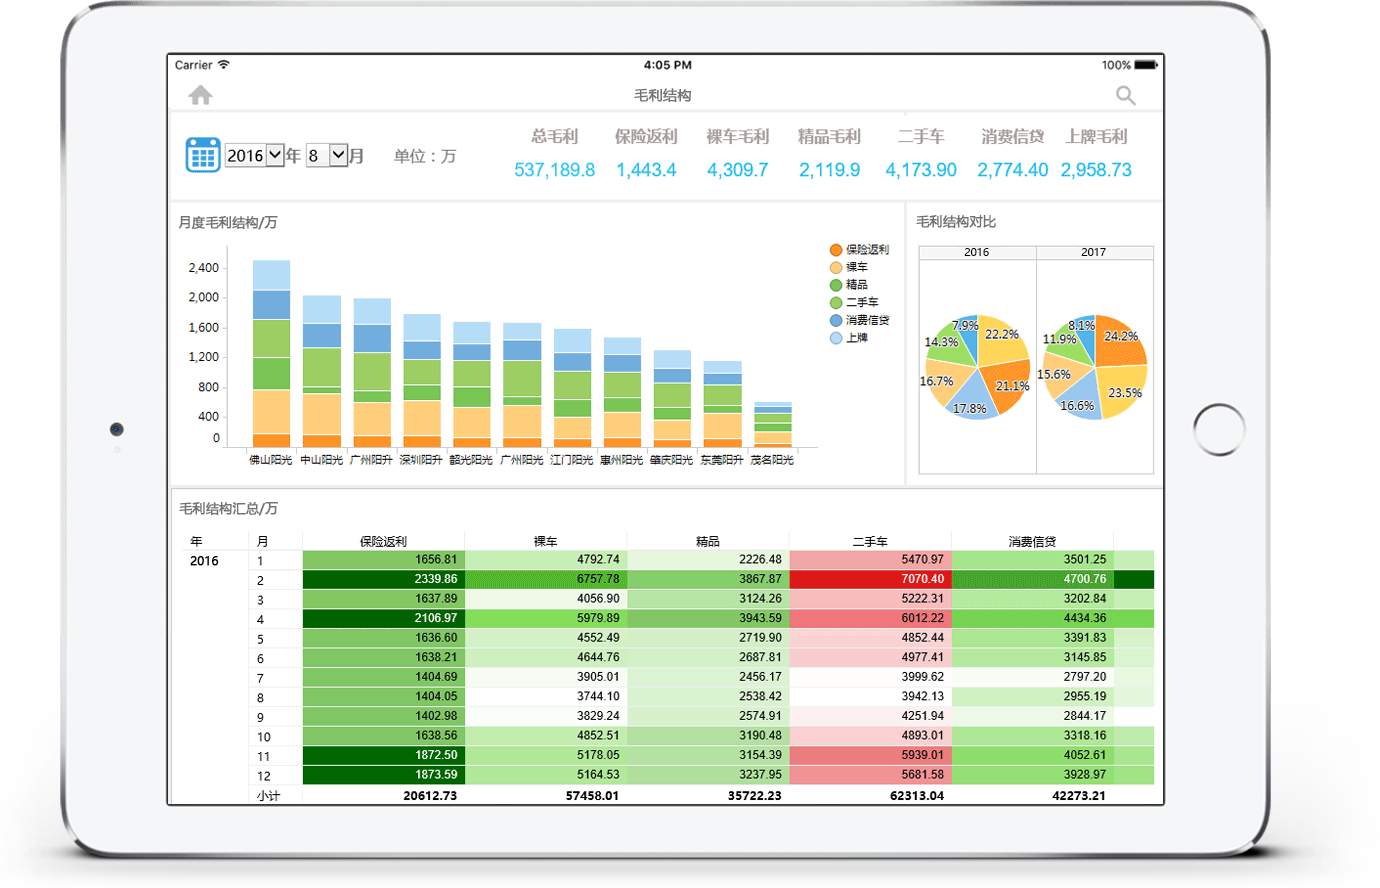This screenshot has width=1380, height=888.
Task: Click the 二手车 value 4,173.90
Action: pos(921,170)
